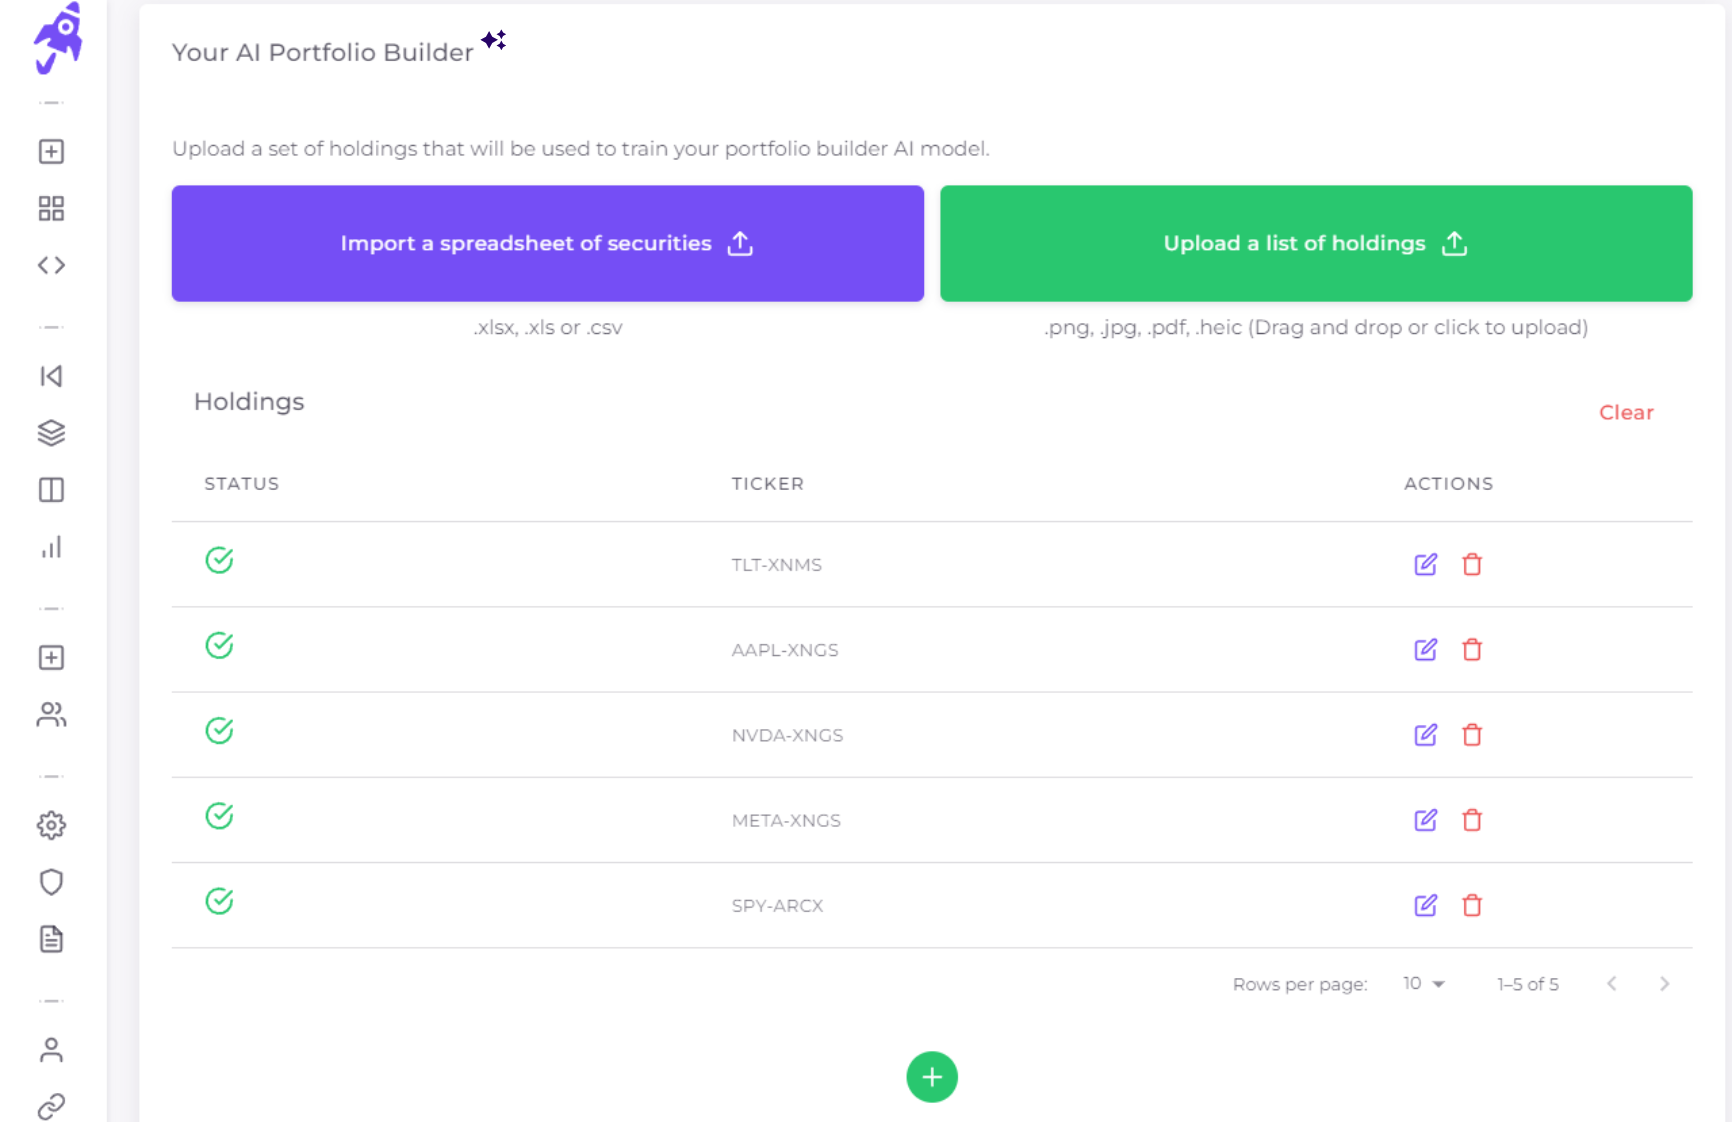Open the Rows per page dropdown
Viewport: 1732px width, 1122px height.
click(1421, 983)
